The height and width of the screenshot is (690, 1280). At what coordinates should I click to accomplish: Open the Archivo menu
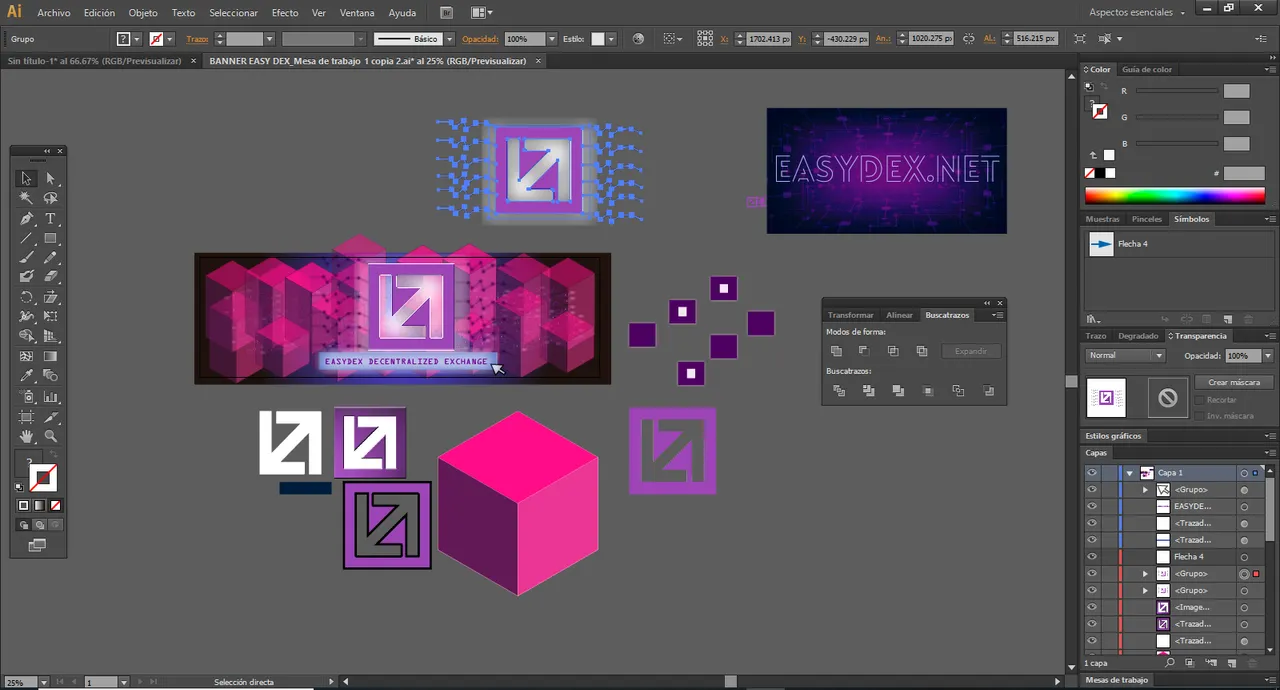[54, 13]
